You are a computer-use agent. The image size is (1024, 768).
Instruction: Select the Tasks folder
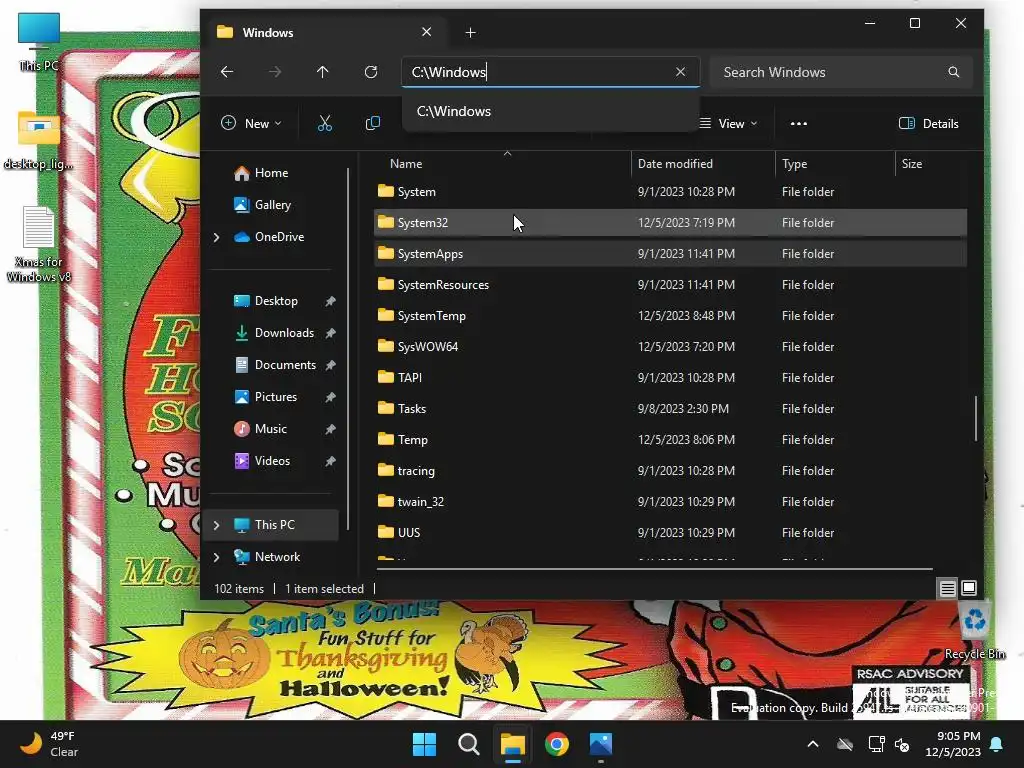[670, 409]
